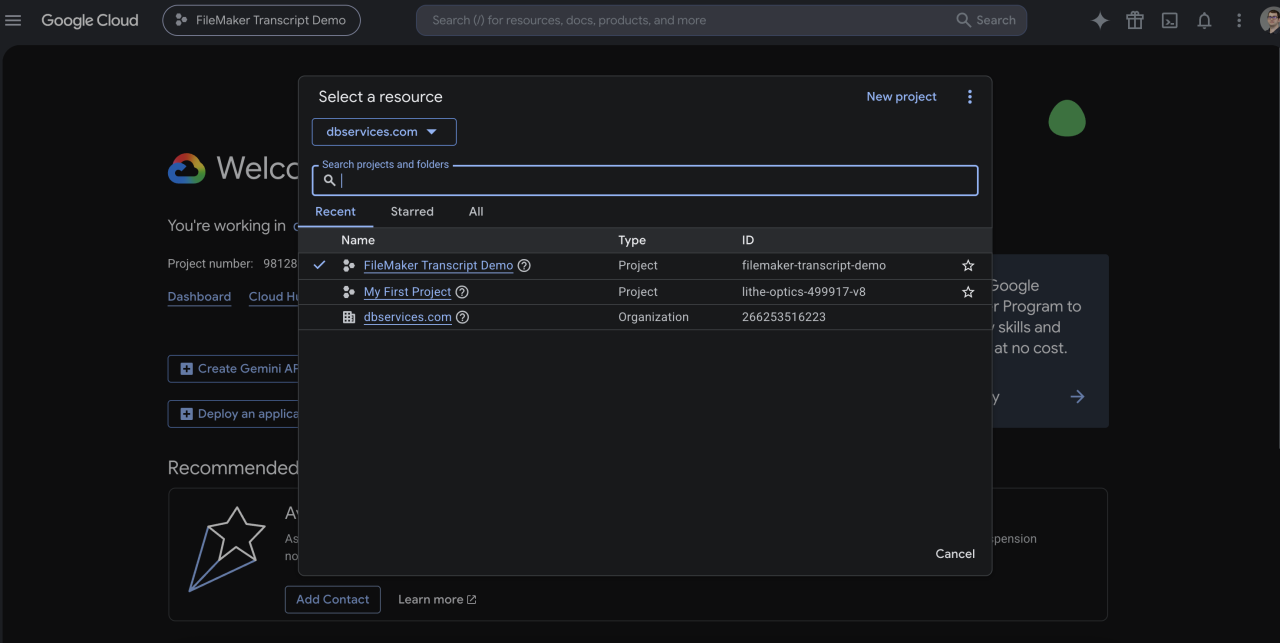Open the dialog's three-dot more options menu
The width and height of the screenshot is (1280, 643).
click(969, 97)
